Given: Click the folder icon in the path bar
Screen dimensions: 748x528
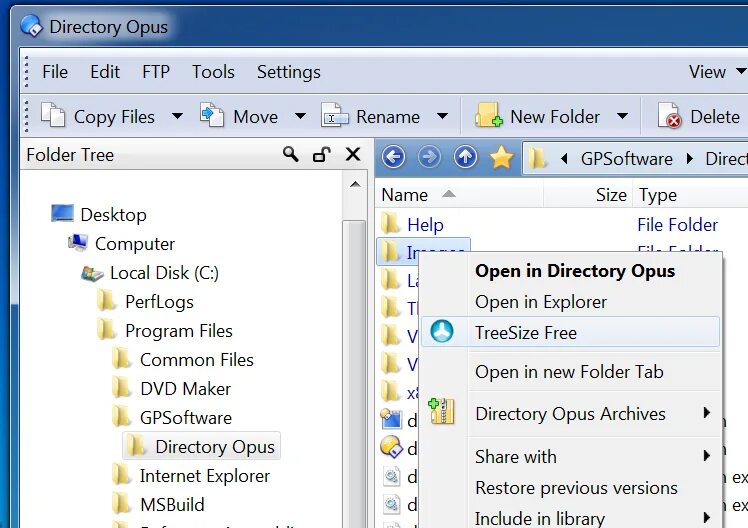Looking at the screenshot, I should coord(537,158).
